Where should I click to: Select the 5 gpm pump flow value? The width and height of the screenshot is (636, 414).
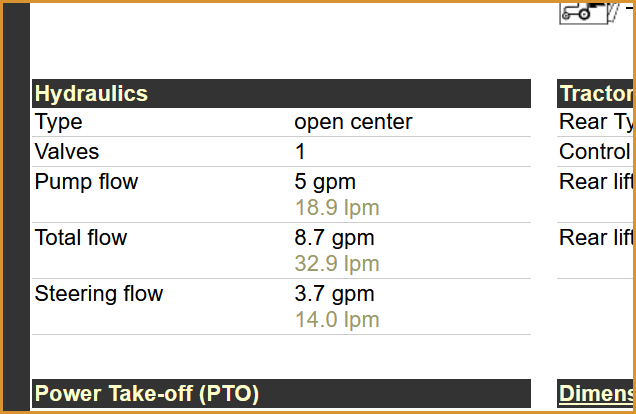(x=325, y=182)
